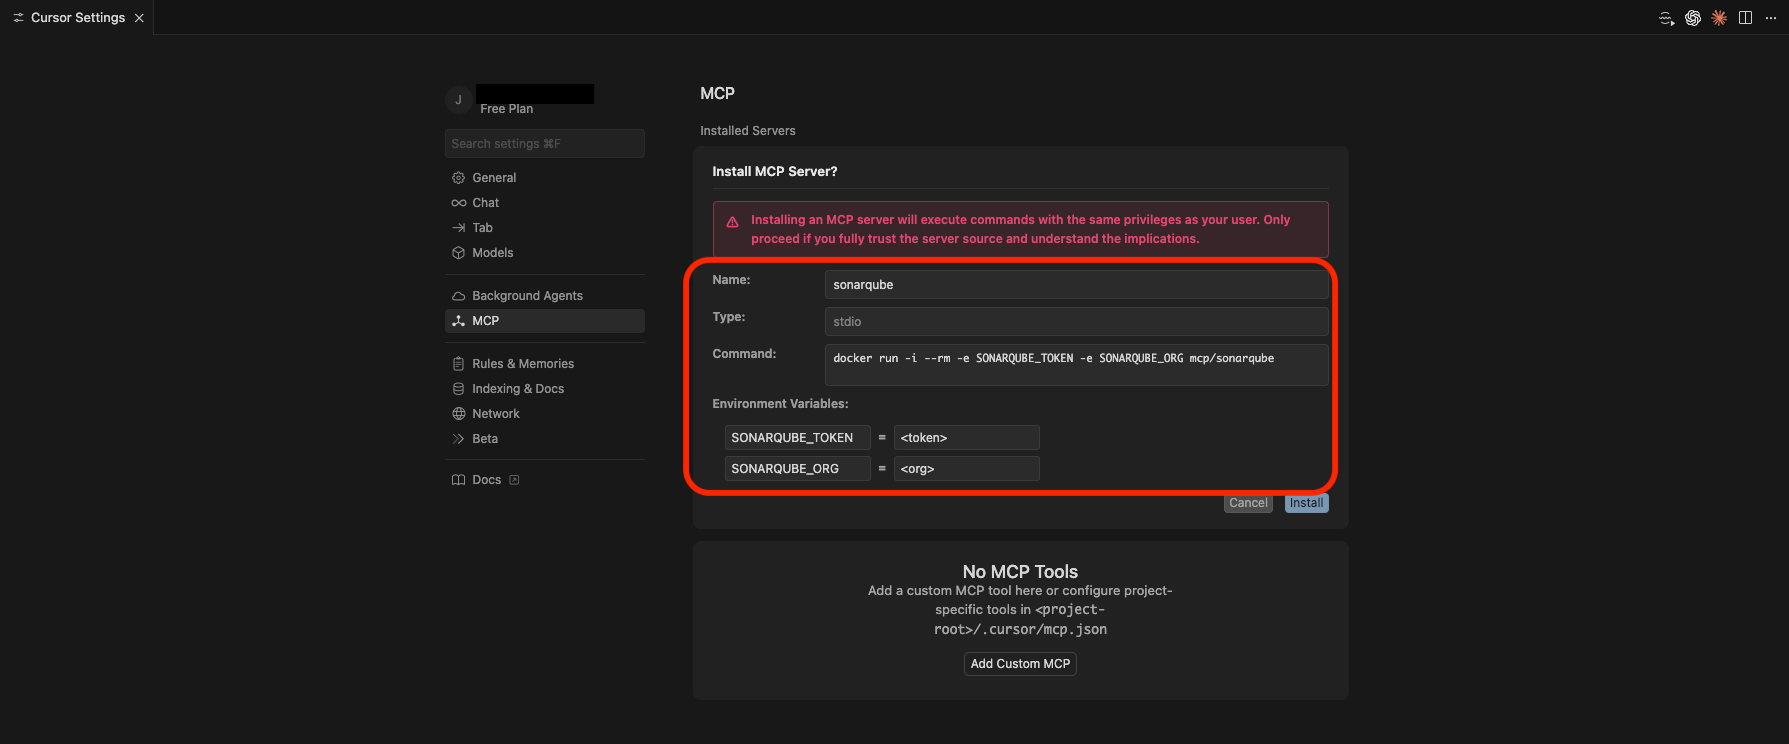Go to Chat settings
This screenshot has height=744, width=1789.
[485, 203]
